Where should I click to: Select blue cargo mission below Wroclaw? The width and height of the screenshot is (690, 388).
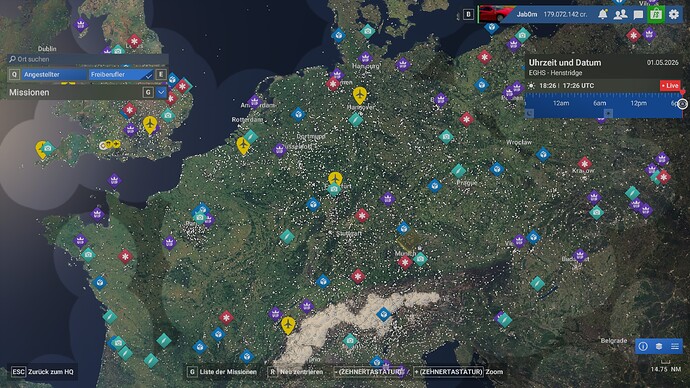pos(543,154)
